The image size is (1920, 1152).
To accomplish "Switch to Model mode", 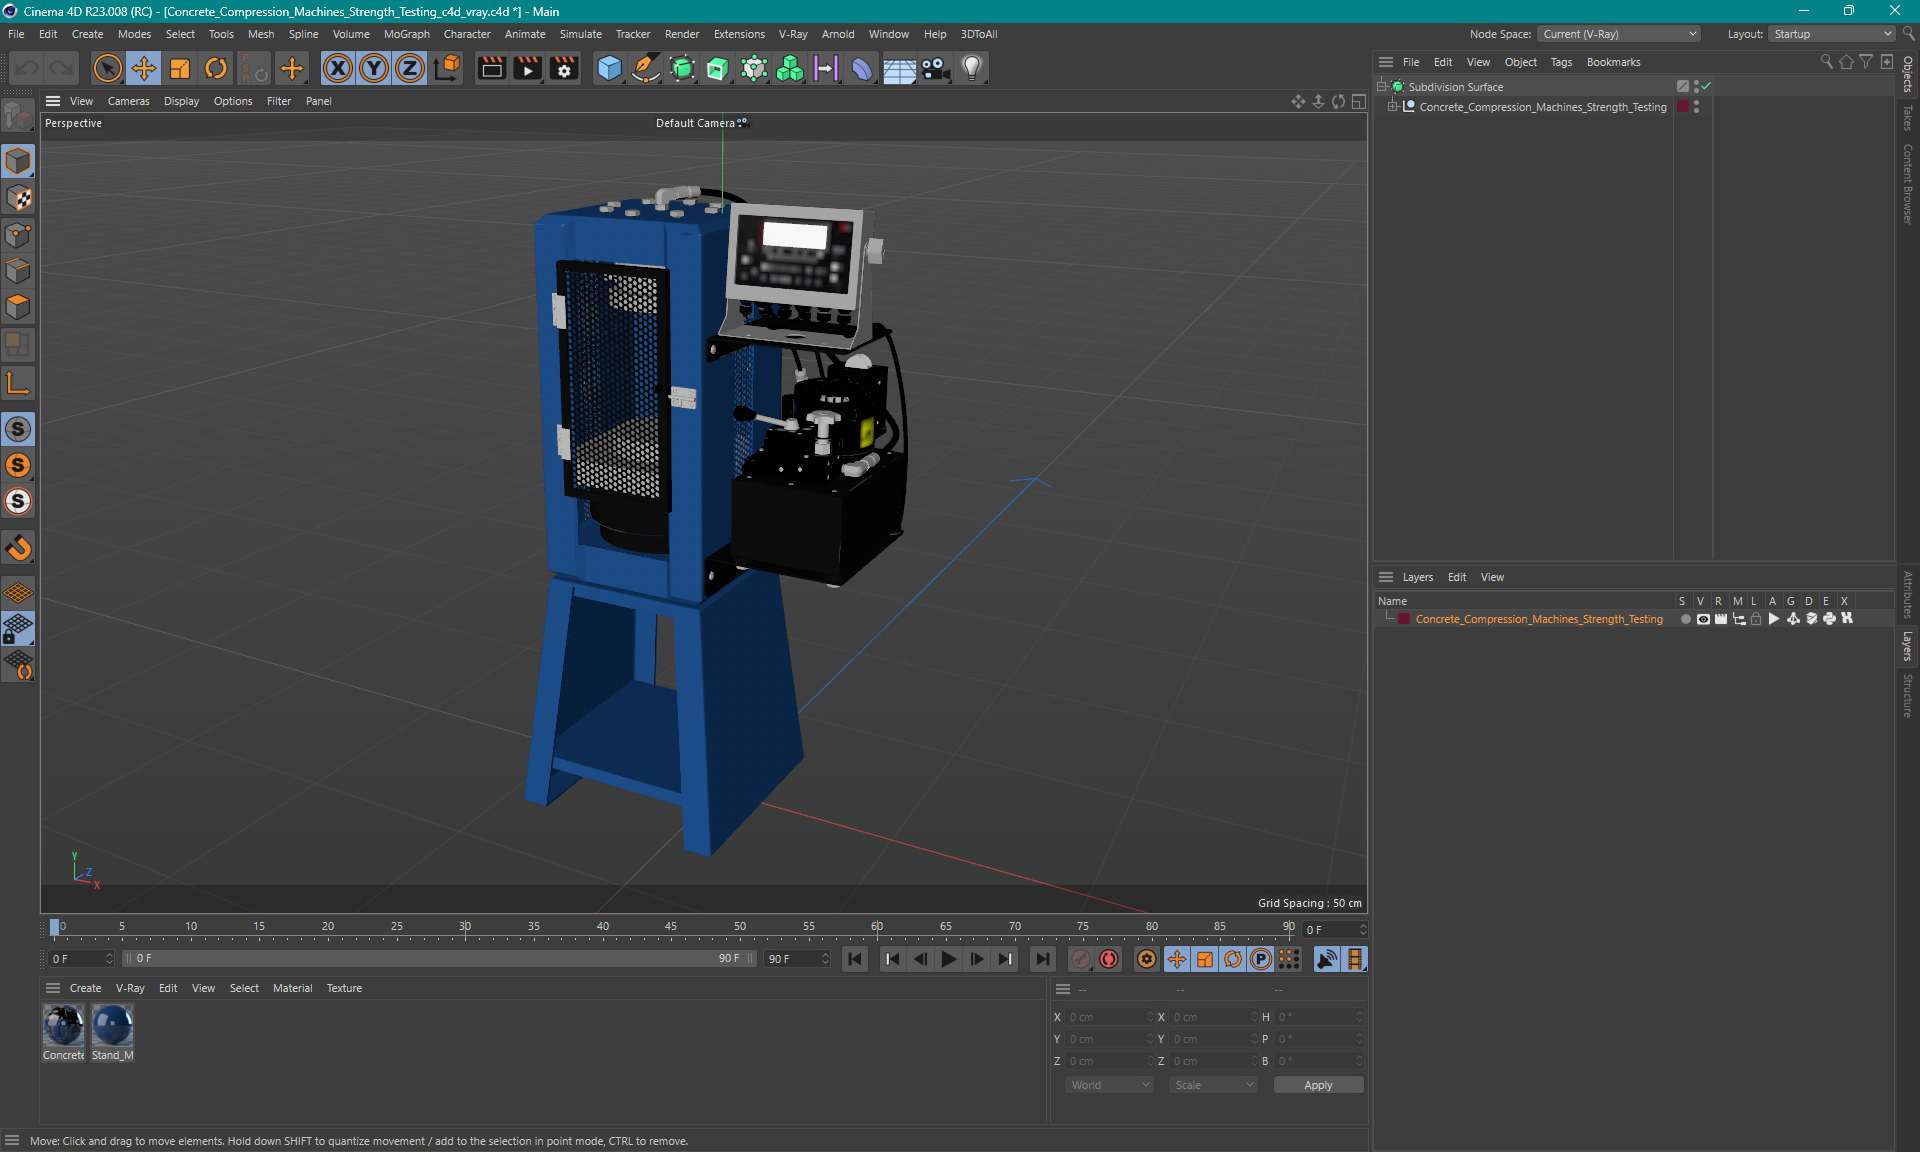I will click(x=18, y=161).
